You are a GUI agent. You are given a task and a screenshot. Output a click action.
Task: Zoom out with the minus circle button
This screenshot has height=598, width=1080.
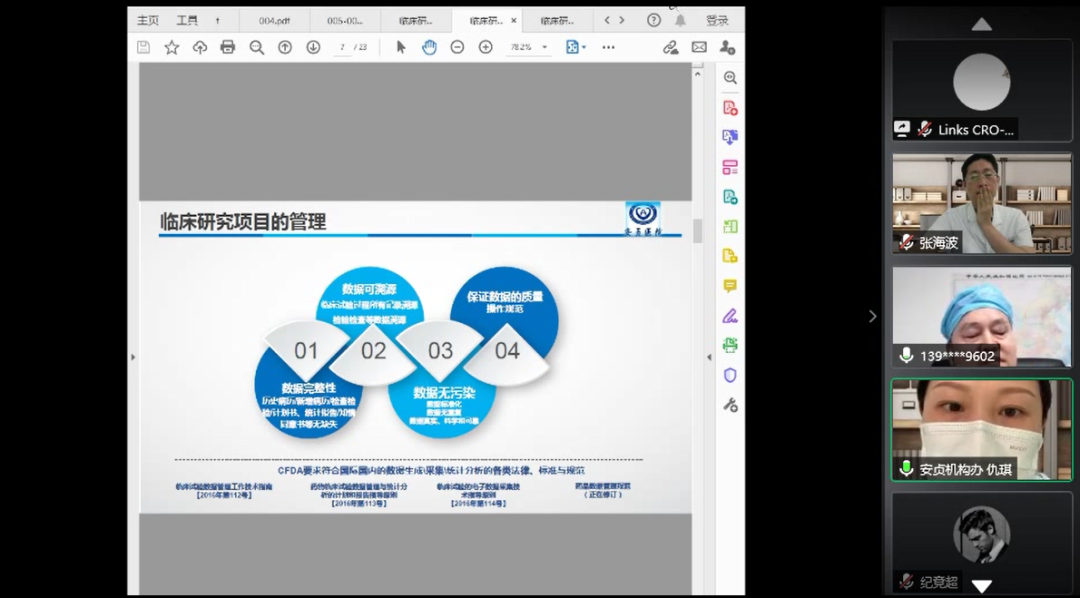pyautogui.click(x=457, y=47)
